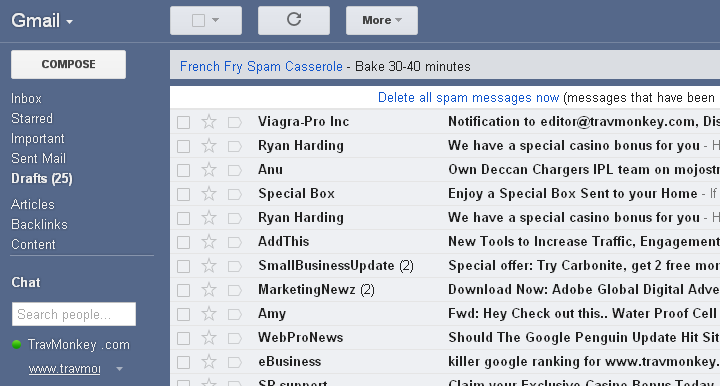Open Drafts (25) folder

point(42,179)
